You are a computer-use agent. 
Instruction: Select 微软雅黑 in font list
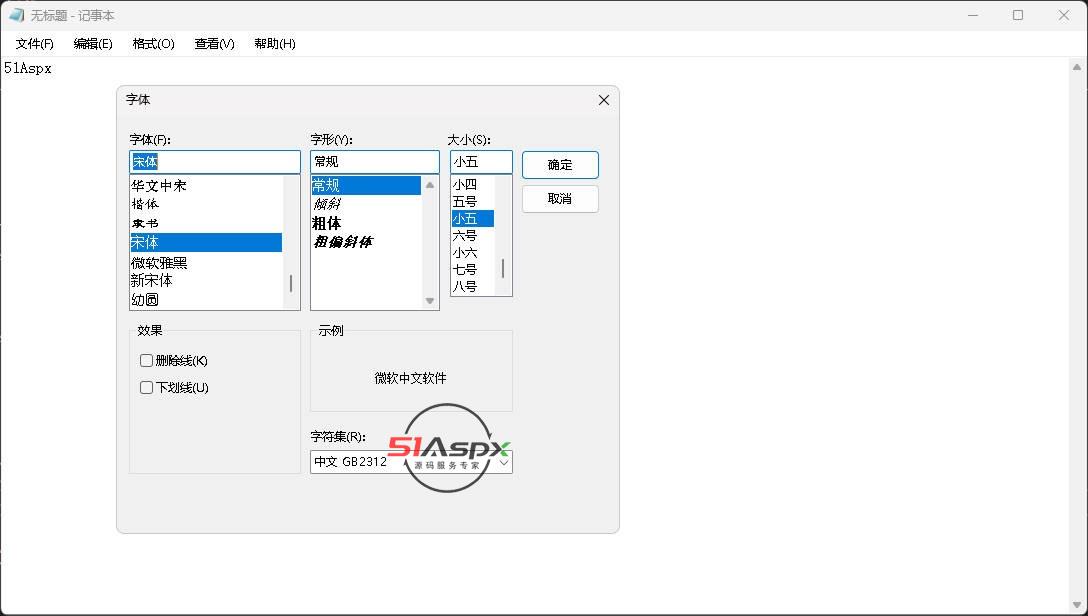coord(206,262)
